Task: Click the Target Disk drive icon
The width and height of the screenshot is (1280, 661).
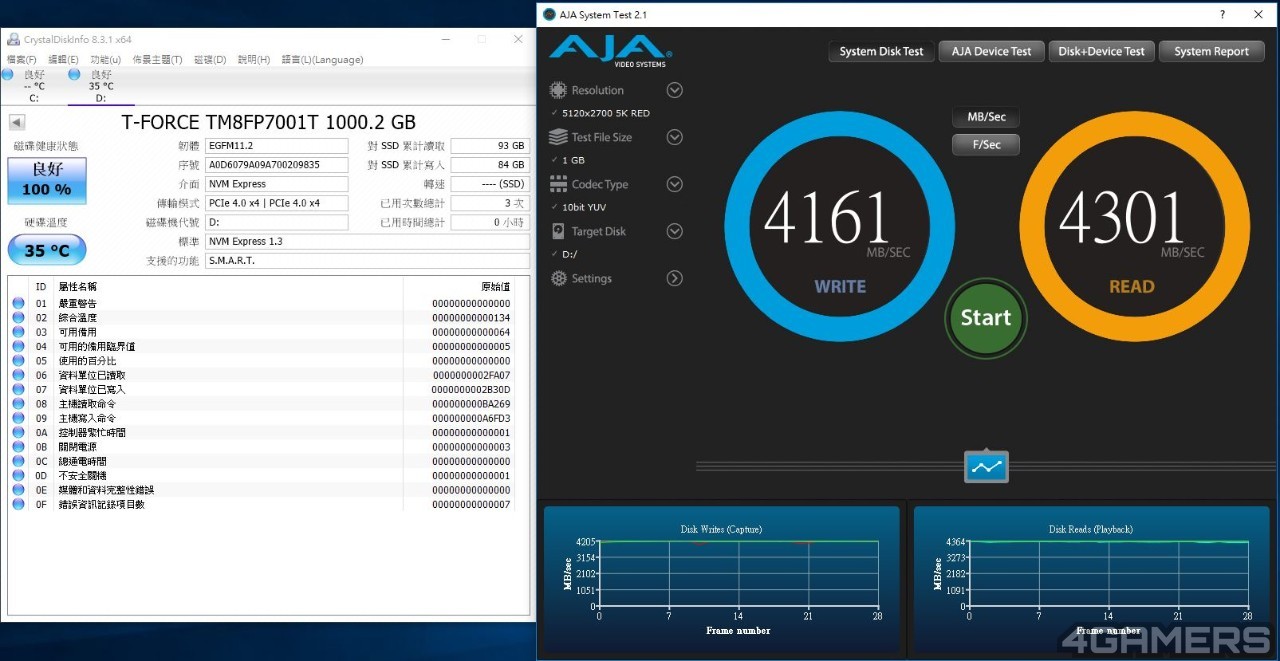Action: click(558, 231)
